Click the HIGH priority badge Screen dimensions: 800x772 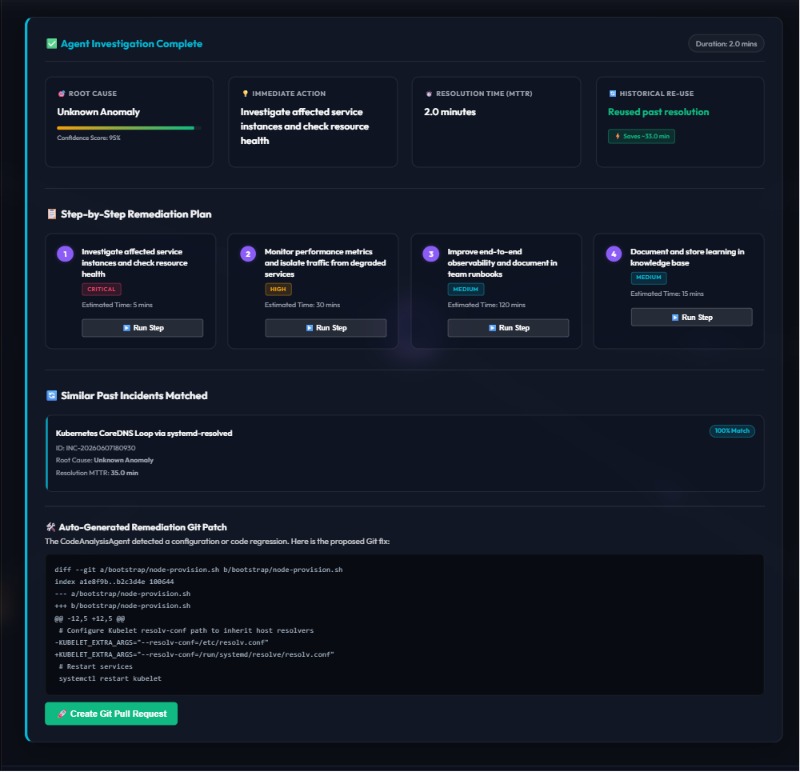pyautogui.click(x=278, y=289)
